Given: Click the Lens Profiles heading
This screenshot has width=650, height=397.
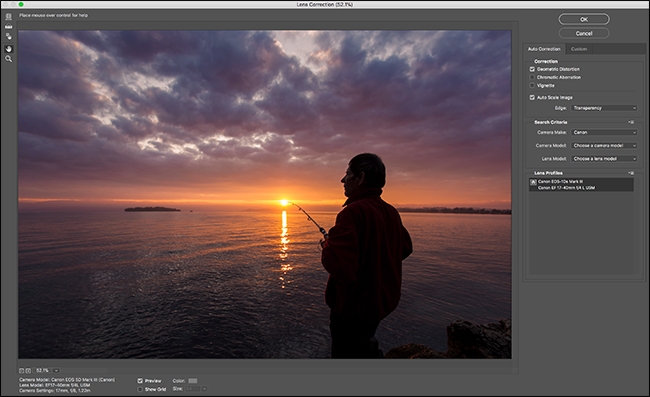Looking at the screenshot, I should coord(548,173).
